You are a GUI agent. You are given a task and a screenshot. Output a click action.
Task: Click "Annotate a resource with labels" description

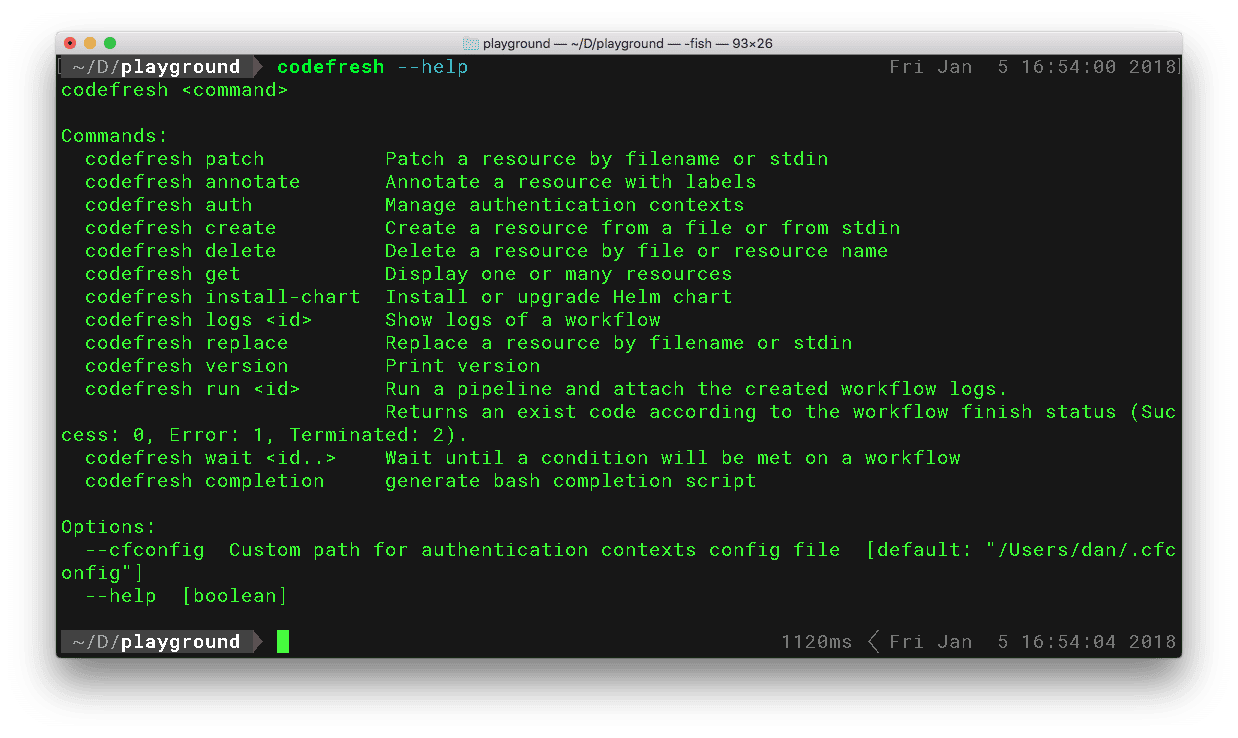tap(571, 182)
